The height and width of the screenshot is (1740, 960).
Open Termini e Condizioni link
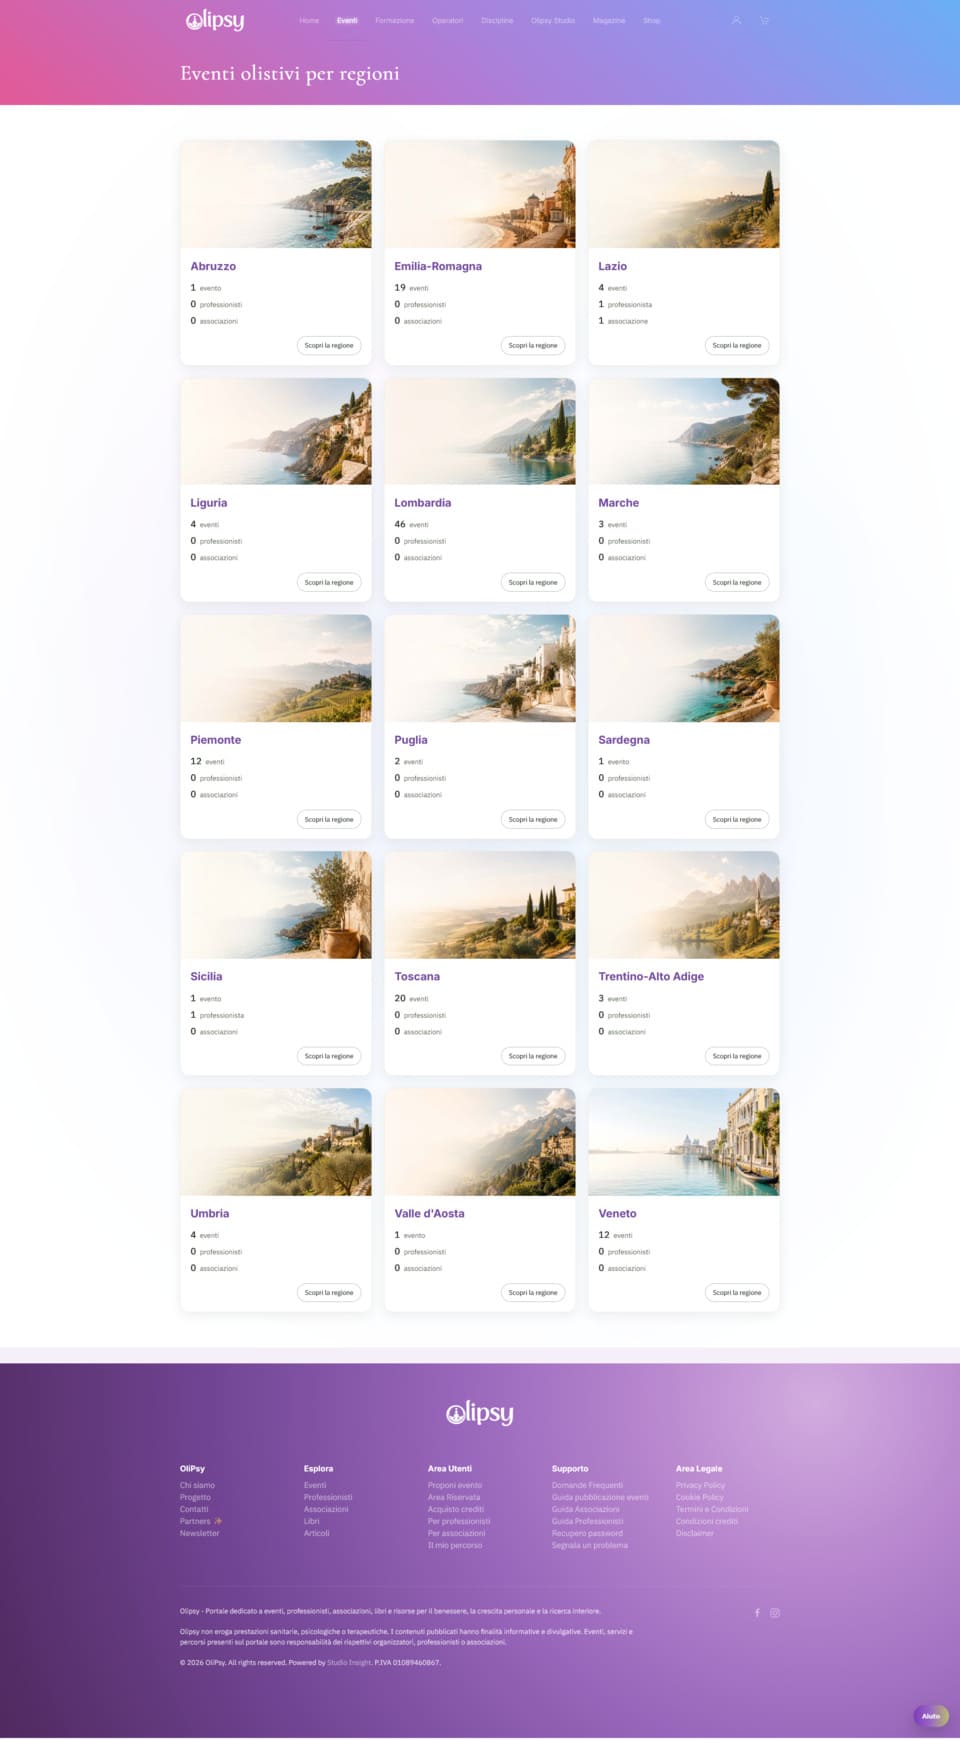[712, 1509]
